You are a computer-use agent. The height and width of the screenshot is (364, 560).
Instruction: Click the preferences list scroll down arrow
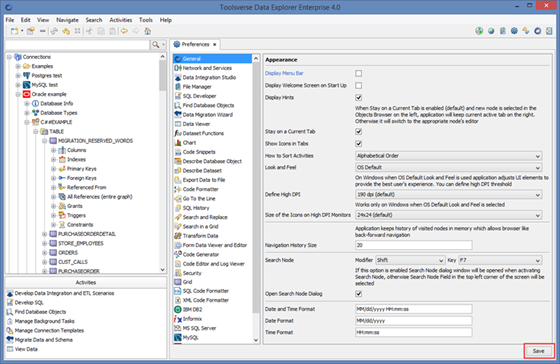point(256,340)
